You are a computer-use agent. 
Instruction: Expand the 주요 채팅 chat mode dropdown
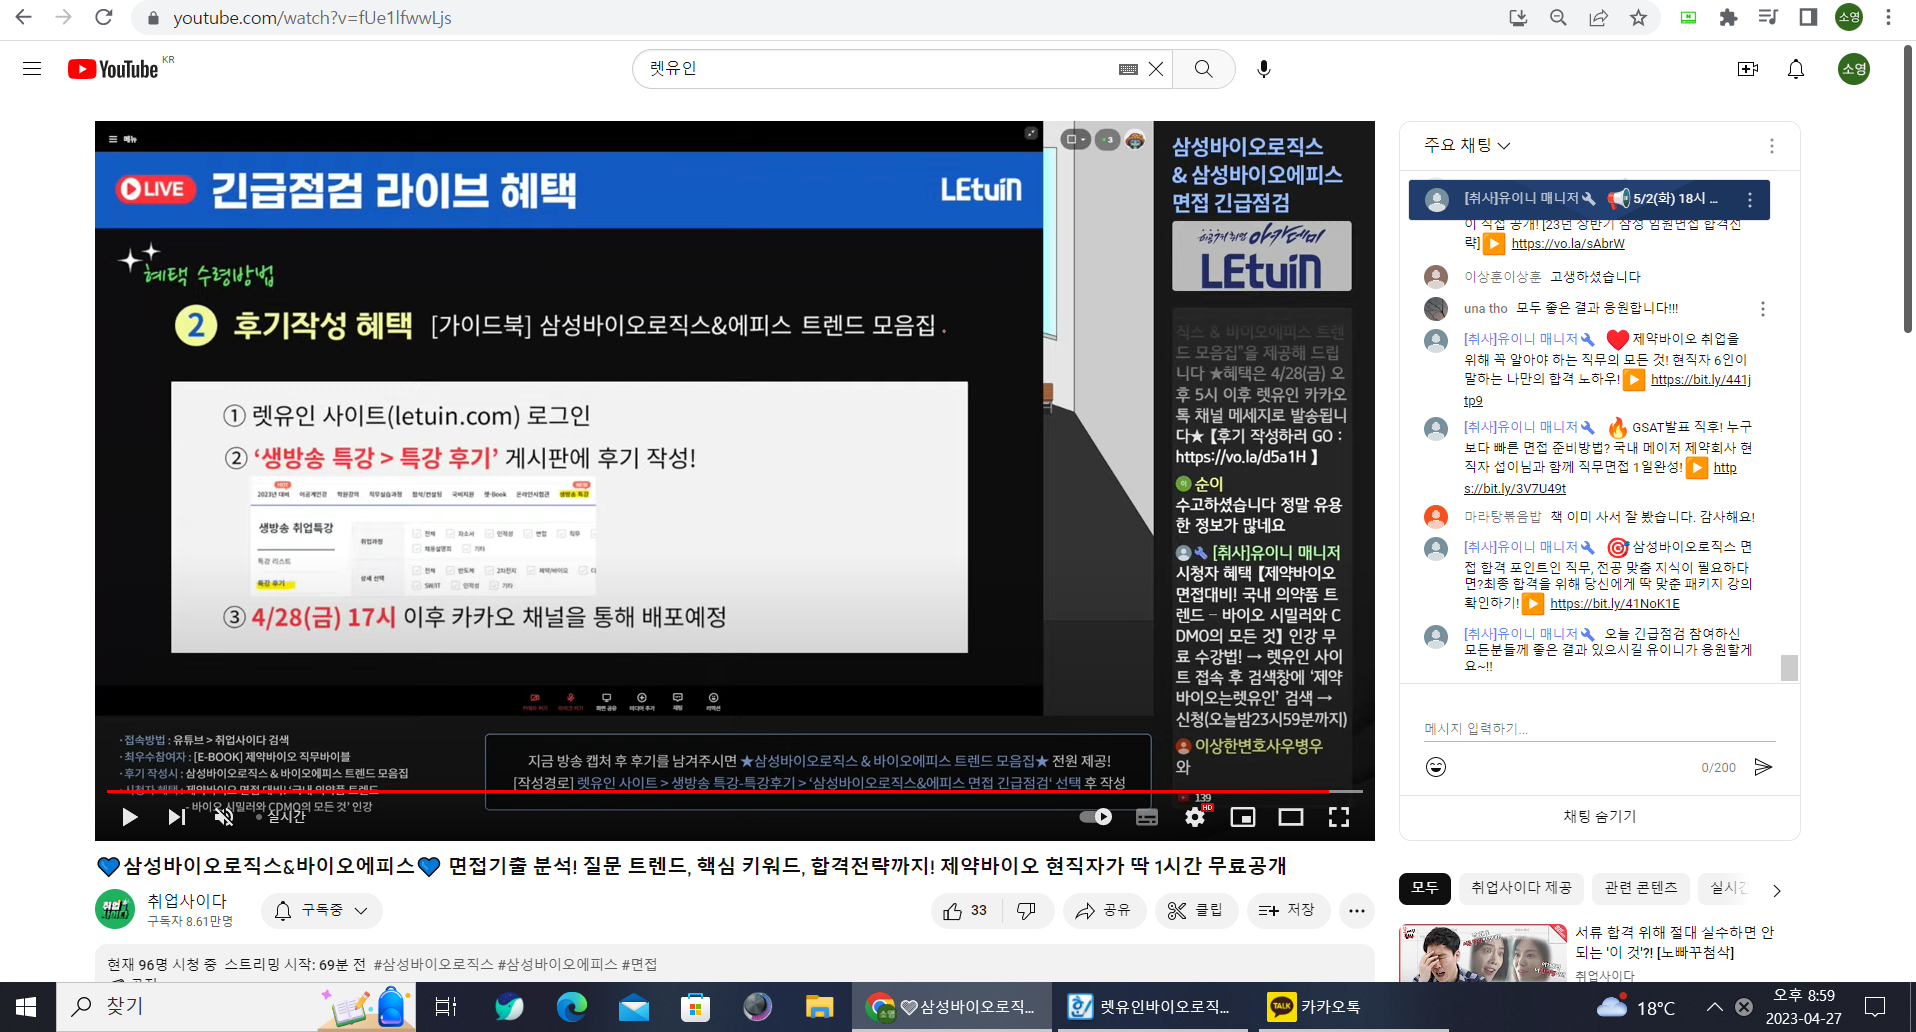(x=1467, y=146)
